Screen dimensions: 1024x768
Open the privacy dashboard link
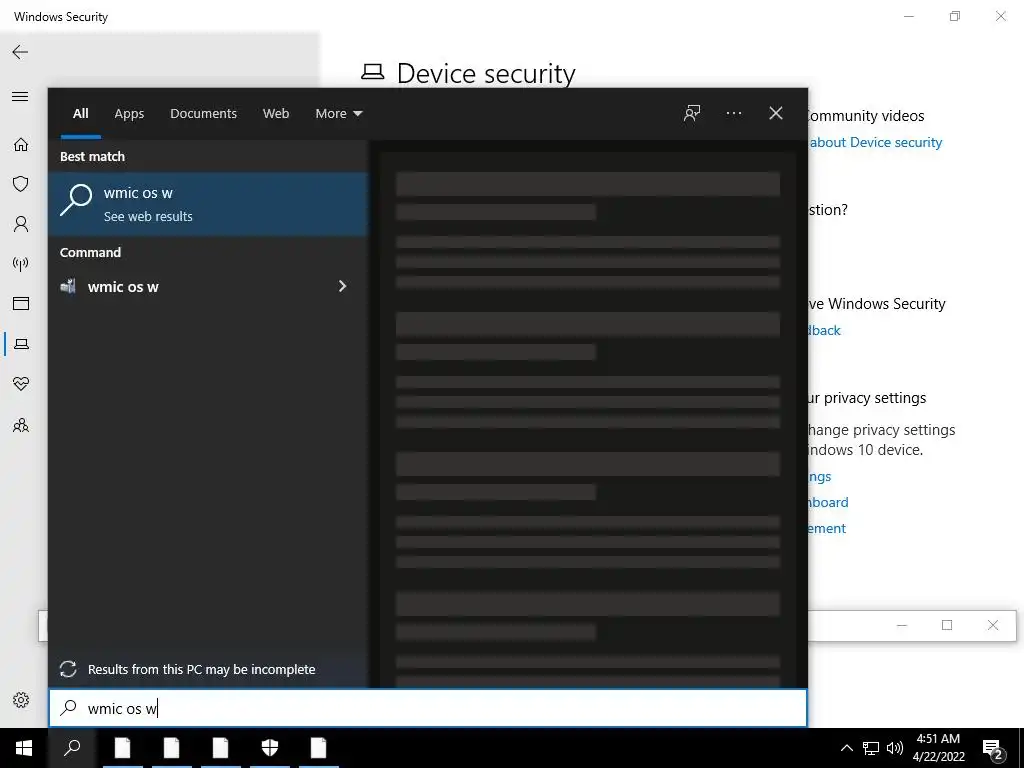coord(828,502)
